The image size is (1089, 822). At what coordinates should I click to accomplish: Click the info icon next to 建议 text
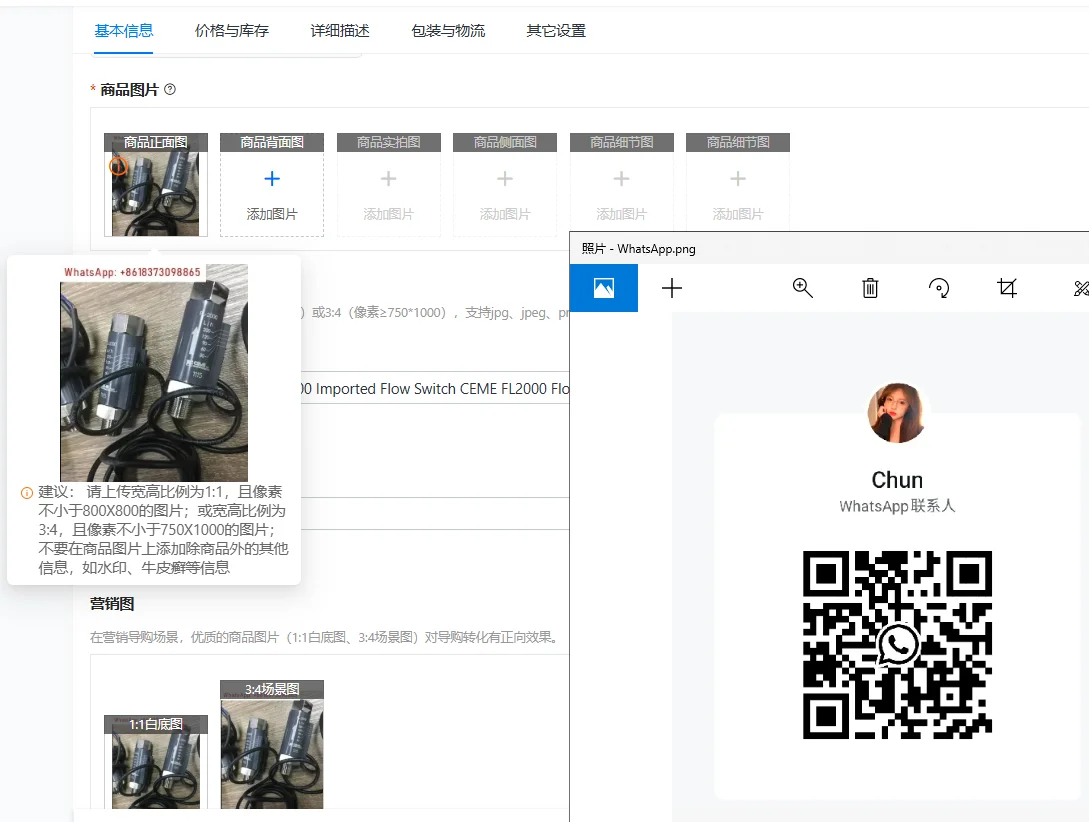coord(25,492)
